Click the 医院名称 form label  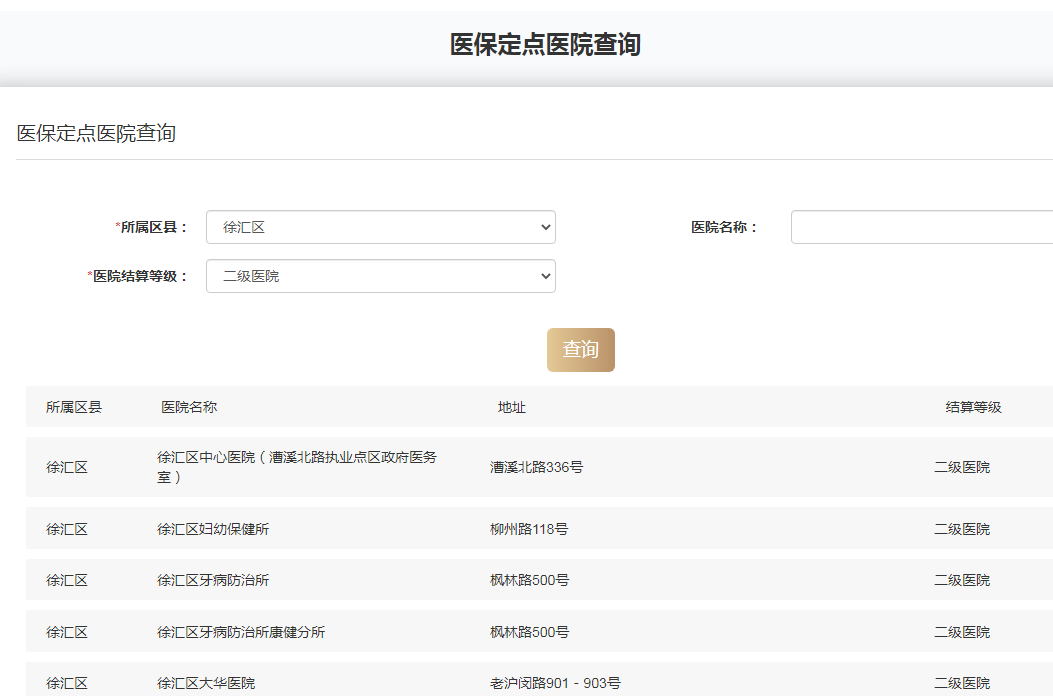click(x=725, y=227)
